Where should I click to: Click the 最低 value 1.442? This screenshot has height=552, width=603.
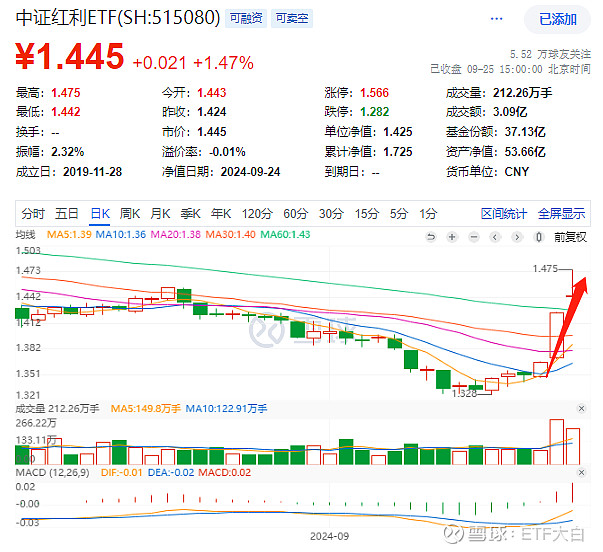66,112
